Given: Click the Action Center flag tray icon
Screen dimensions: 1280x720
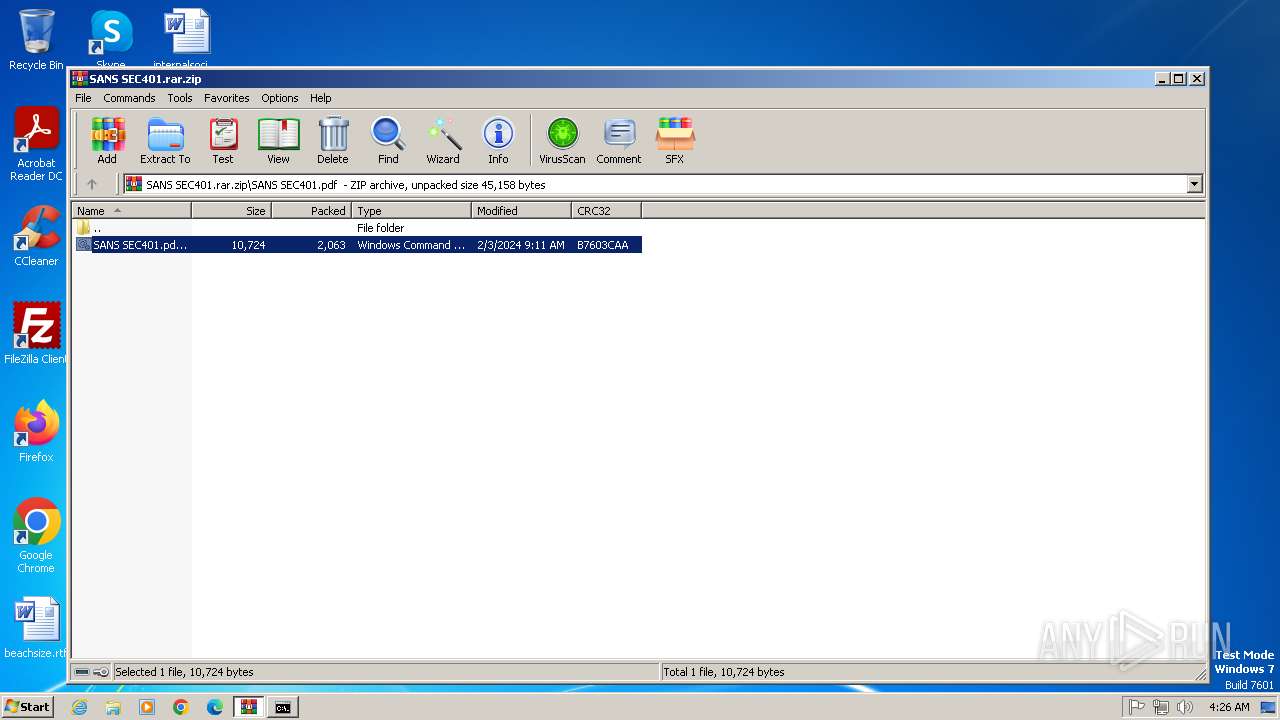Looking at the screenshot, I should point(1137,707).
